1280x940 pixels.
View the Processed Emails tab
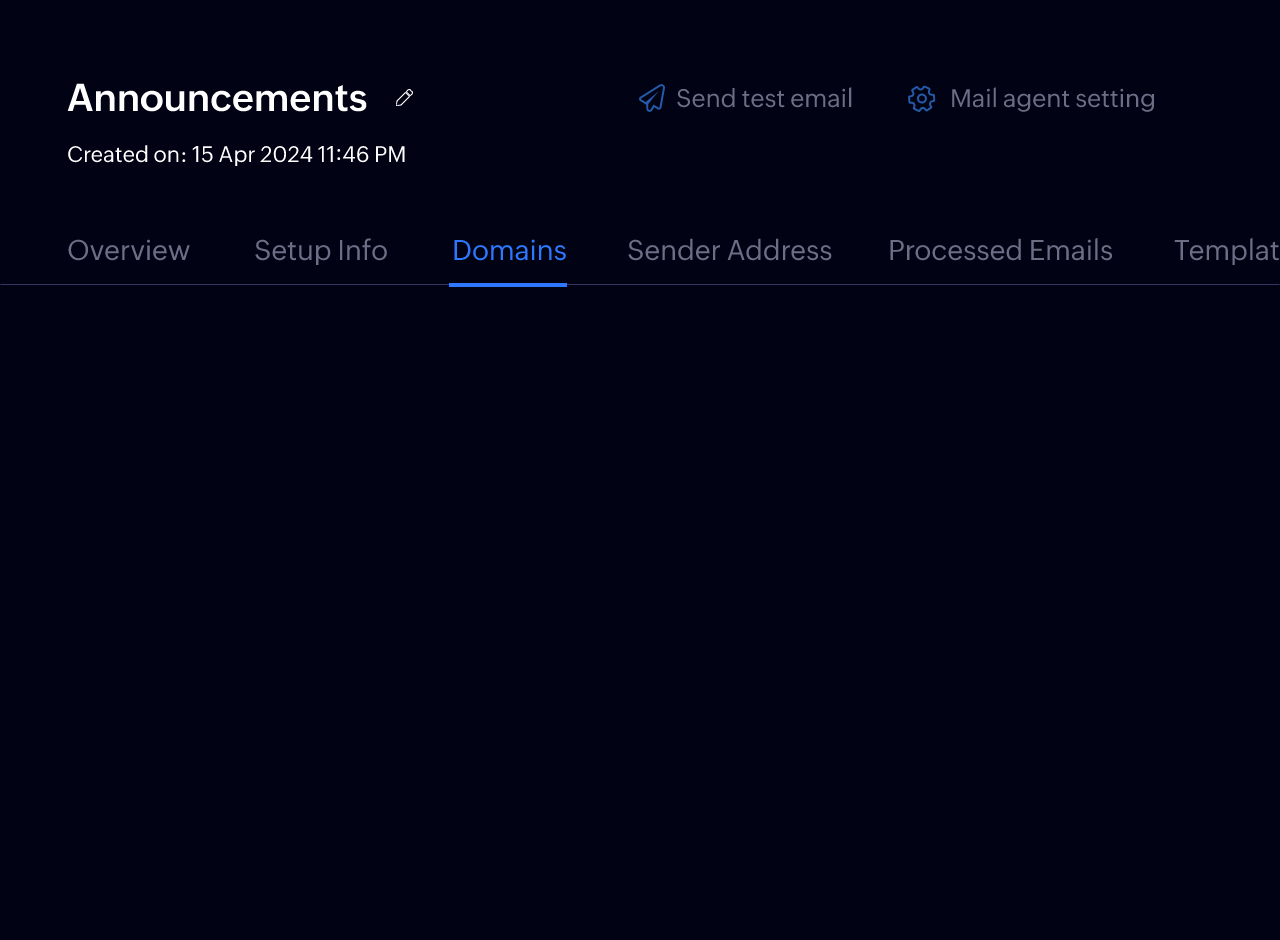coord(1000,250)
